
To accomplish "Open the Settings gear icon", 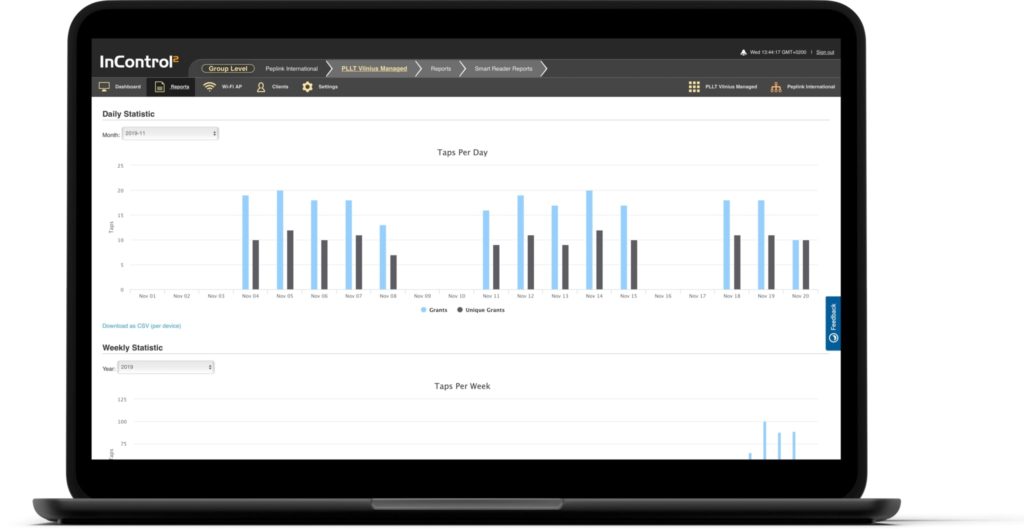I will pyautogui.click(x=308, y=87).
